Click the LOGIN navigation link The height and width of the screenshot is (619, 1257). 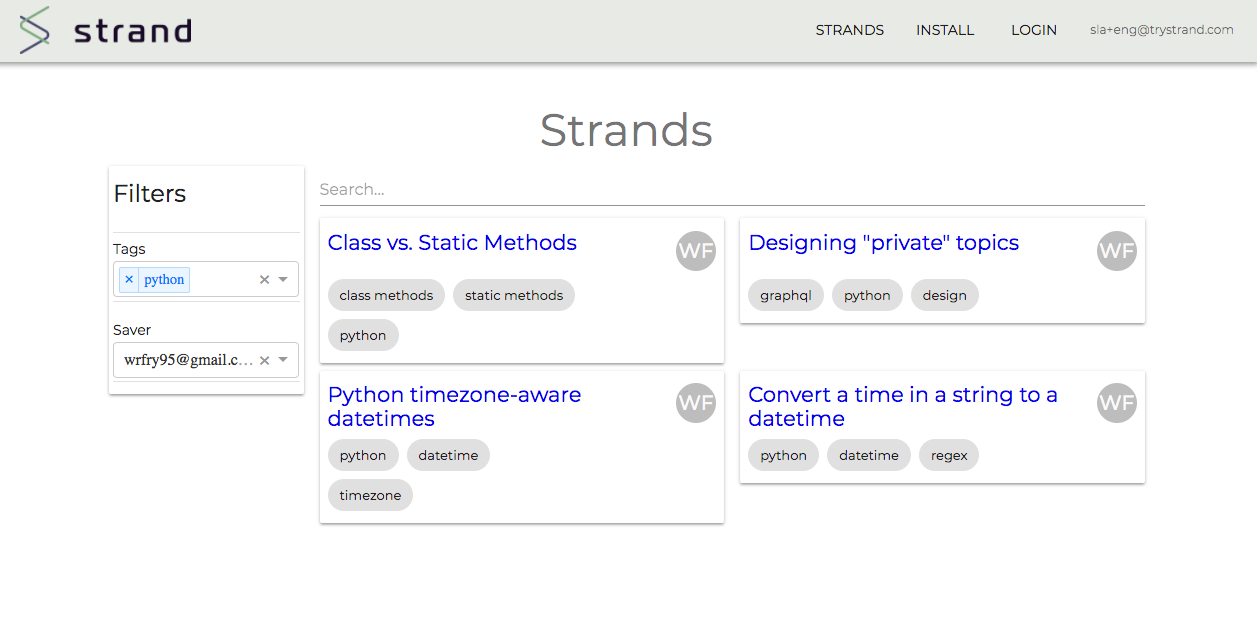pyautogui.click(x=1034, y=30)
